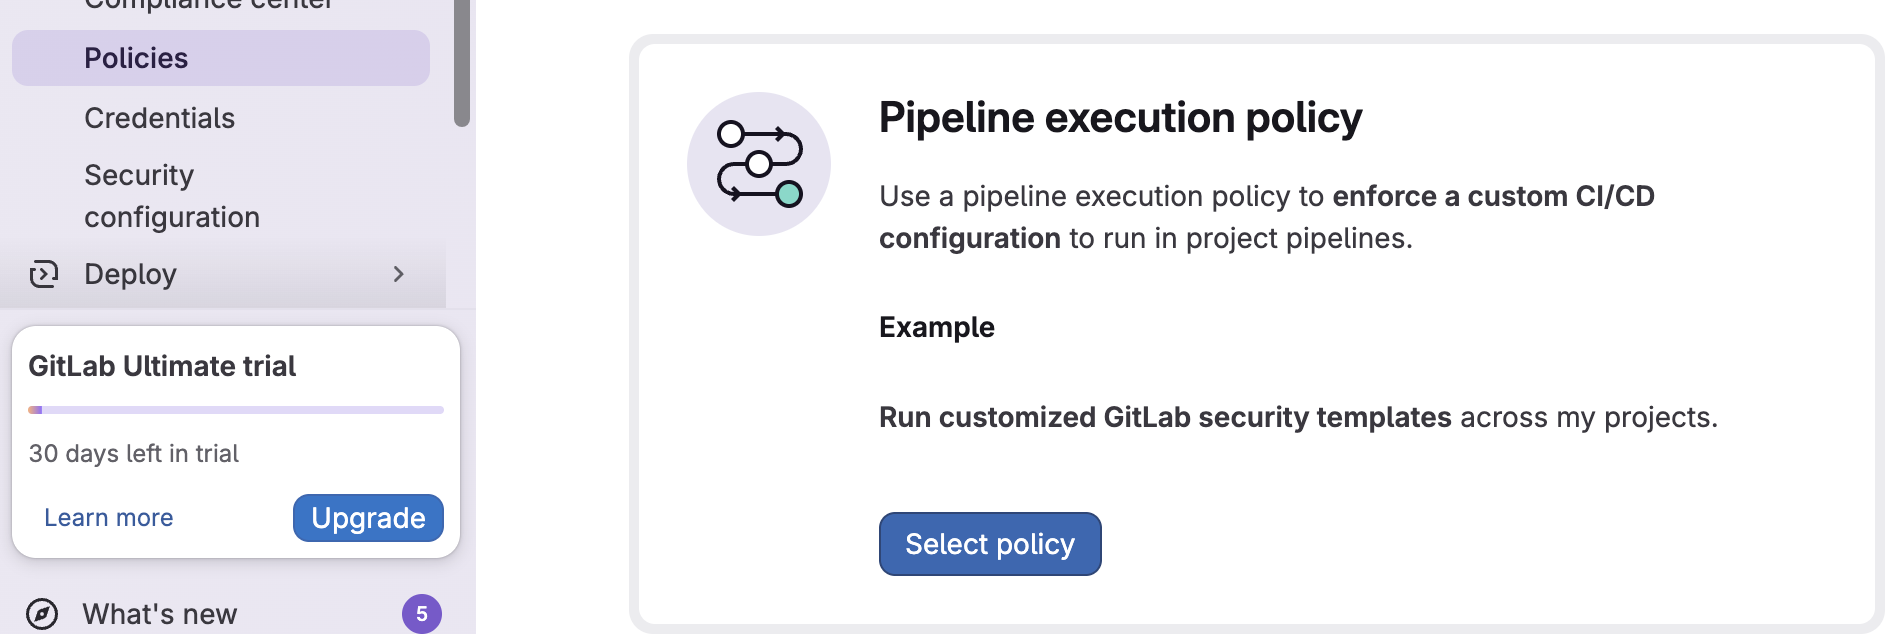1890x634 pixels.
Task: Click the Upgrade button
Action: [368, 518]
